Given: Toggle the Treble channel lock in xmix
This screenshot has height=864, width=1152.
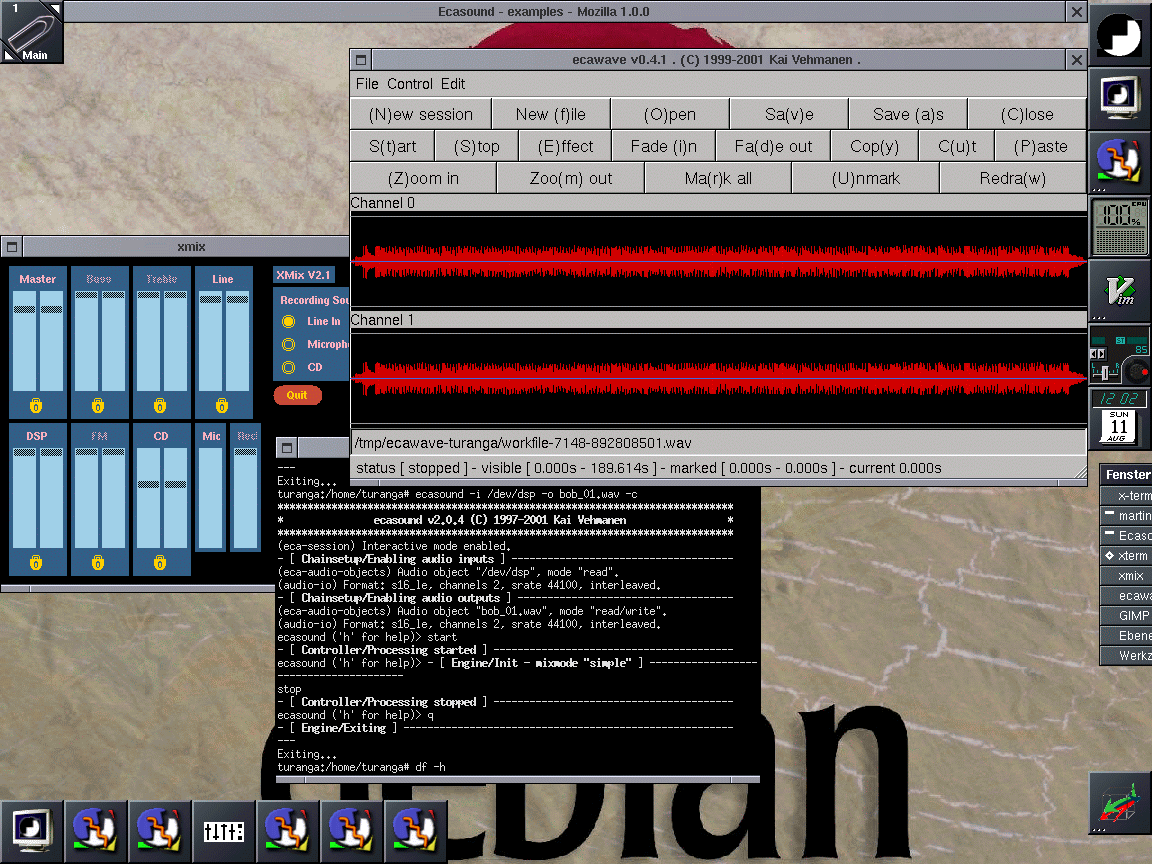Looking at the screenshot, I should pyautogui.click(x=160, y=406).
